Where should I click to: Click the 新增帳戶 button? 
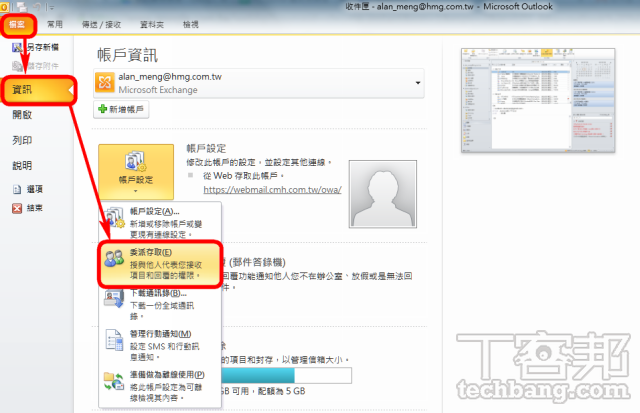(x=121, y=109)
